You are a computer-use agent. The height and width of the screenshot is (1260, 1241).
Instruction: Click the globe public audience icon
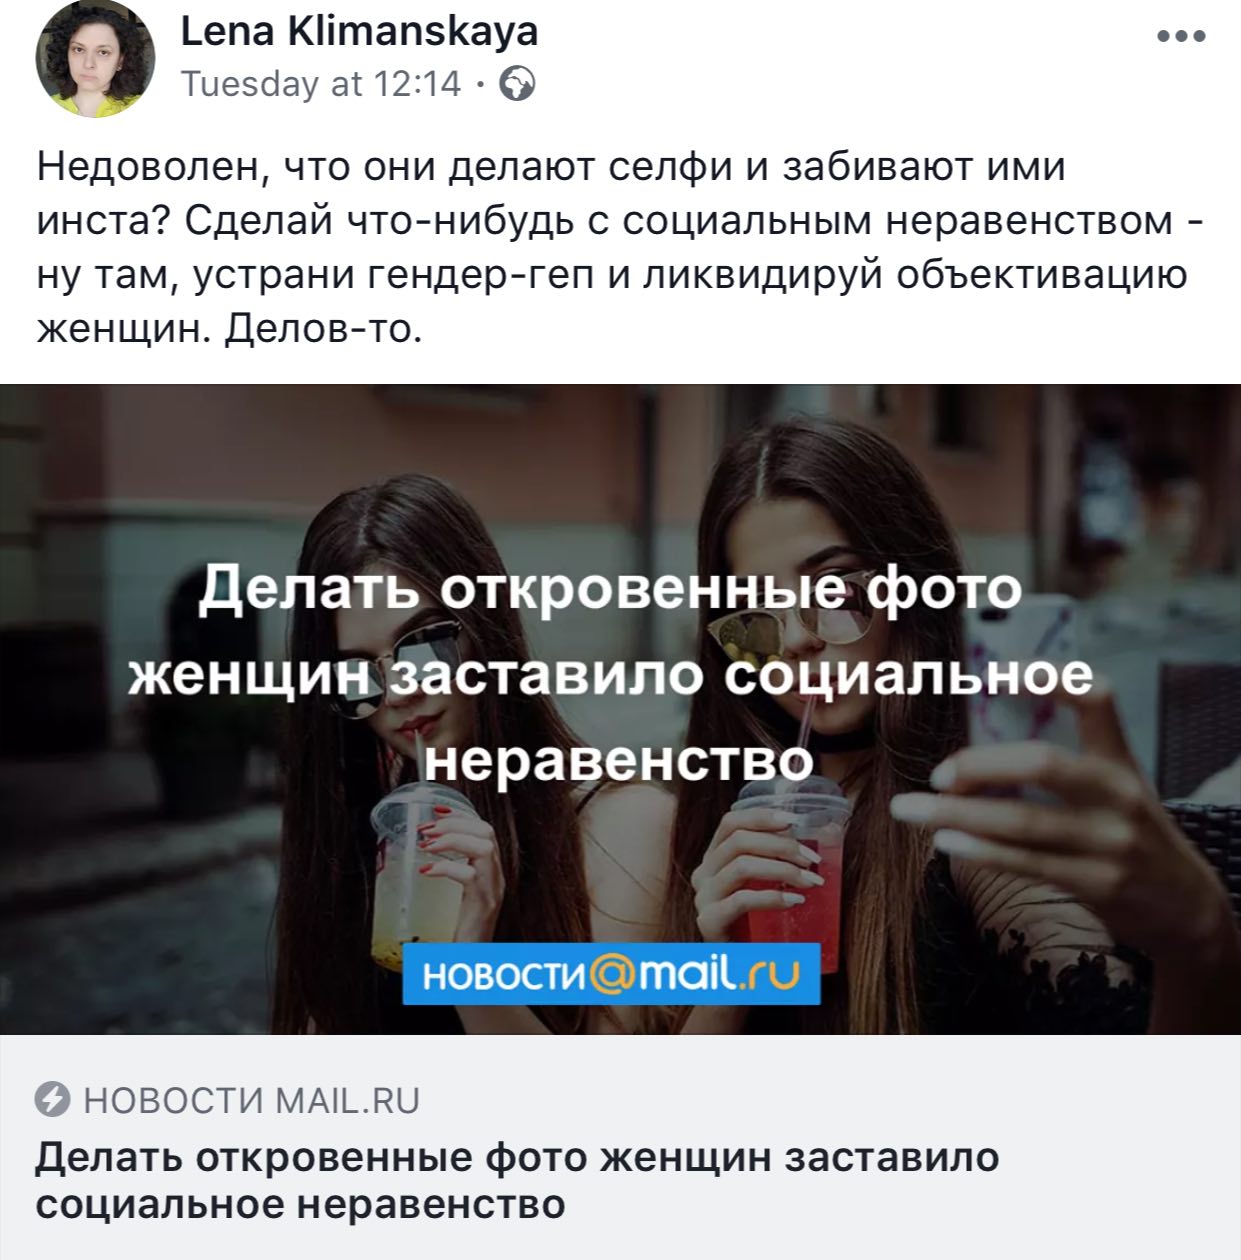coord(517,85)
